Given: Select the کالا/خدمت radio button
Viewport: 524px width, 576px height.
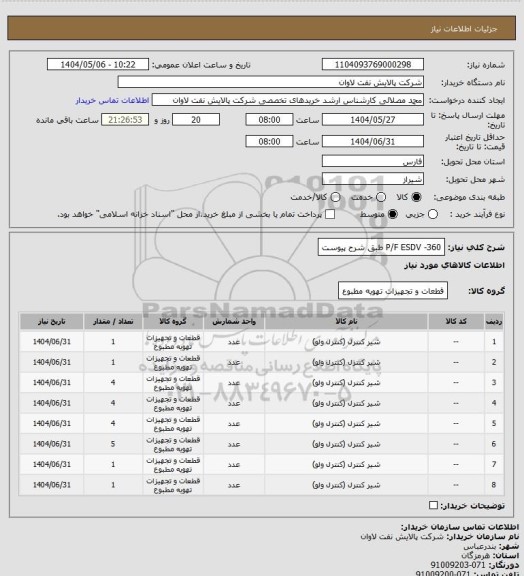Looking at the screenshot, I should [x=335, y=197].
